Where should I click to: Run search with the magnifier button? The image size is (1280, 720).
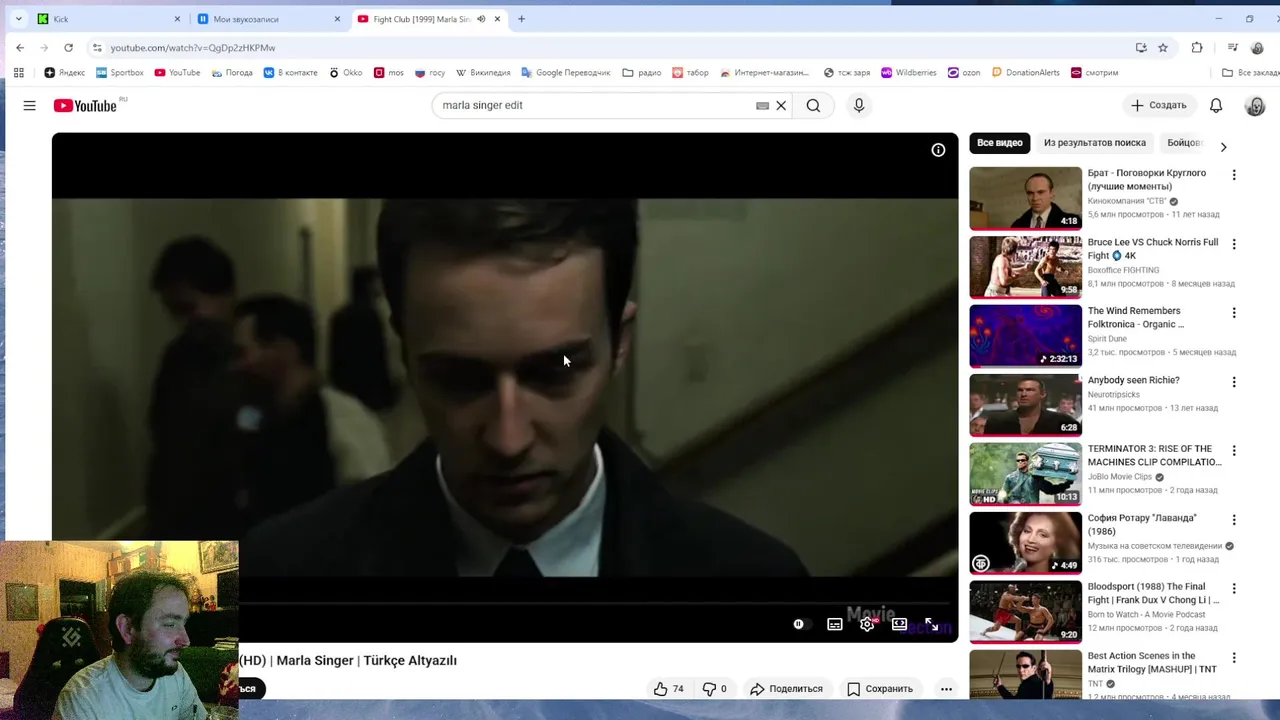tap(813, 105)
